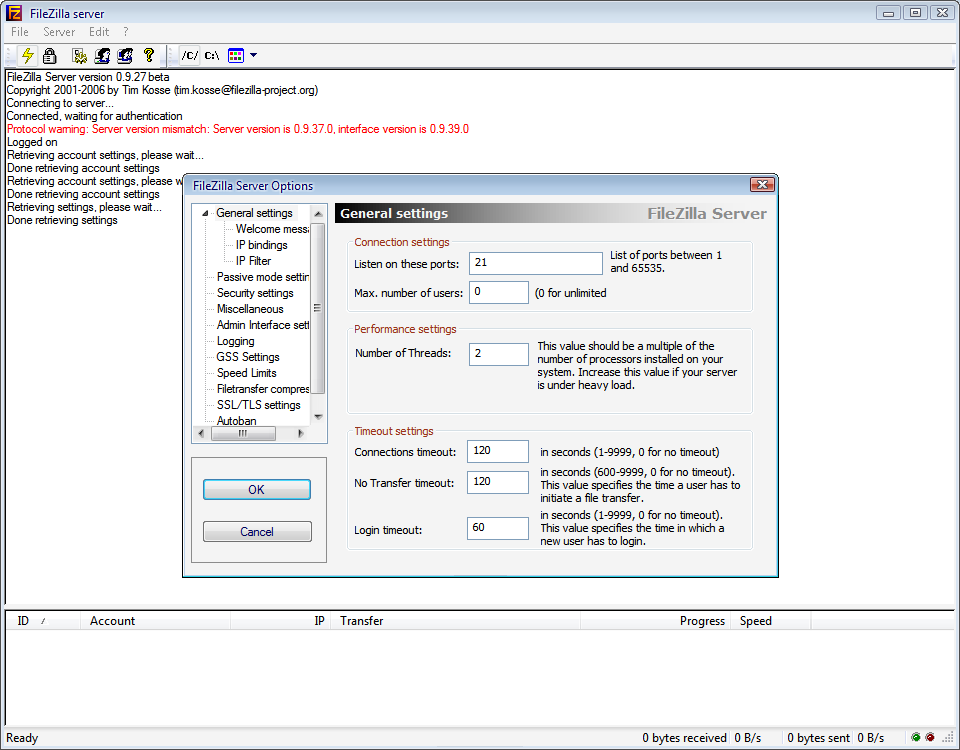This screenshot has height=750, width=960.
Task: Click the Connections timeout field
Action: point(498,451)
